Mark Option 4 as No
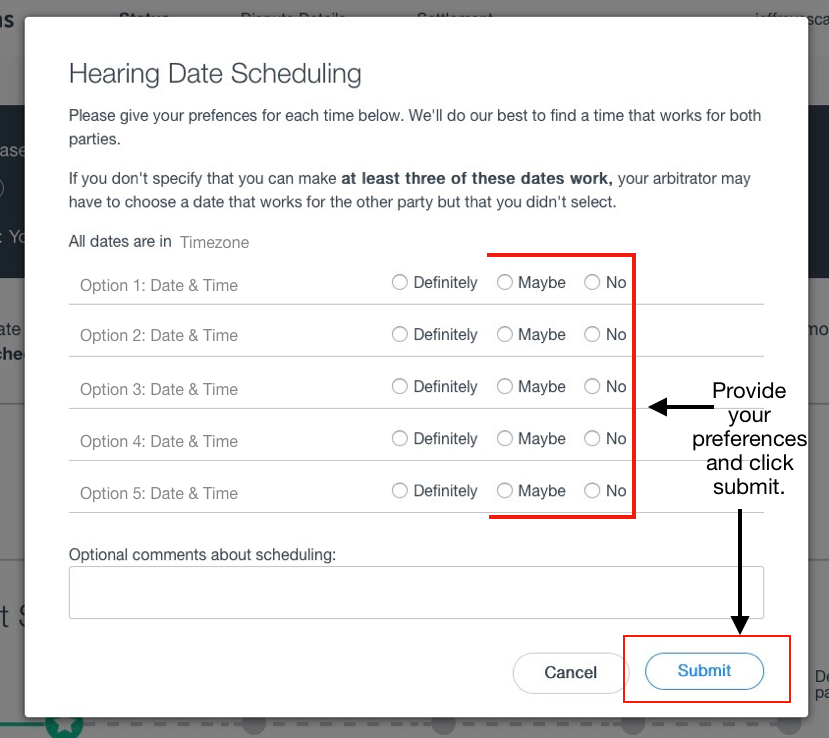Screen dimensions: 829x738 593,439
